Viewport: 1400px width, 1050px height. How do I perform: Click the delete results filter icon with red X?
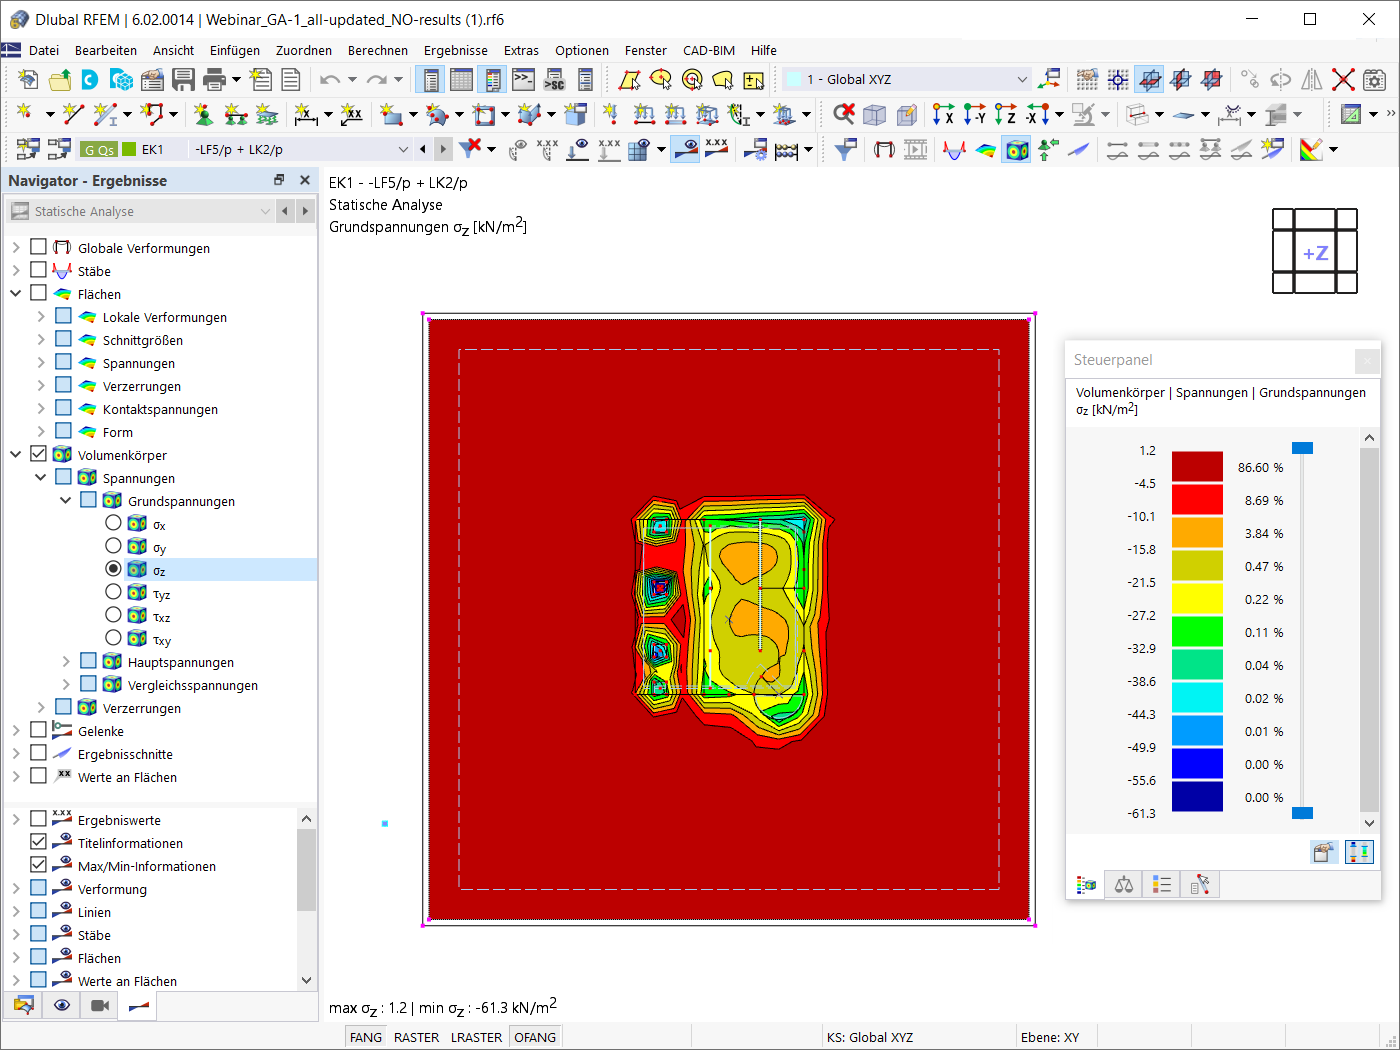point(469,149)
